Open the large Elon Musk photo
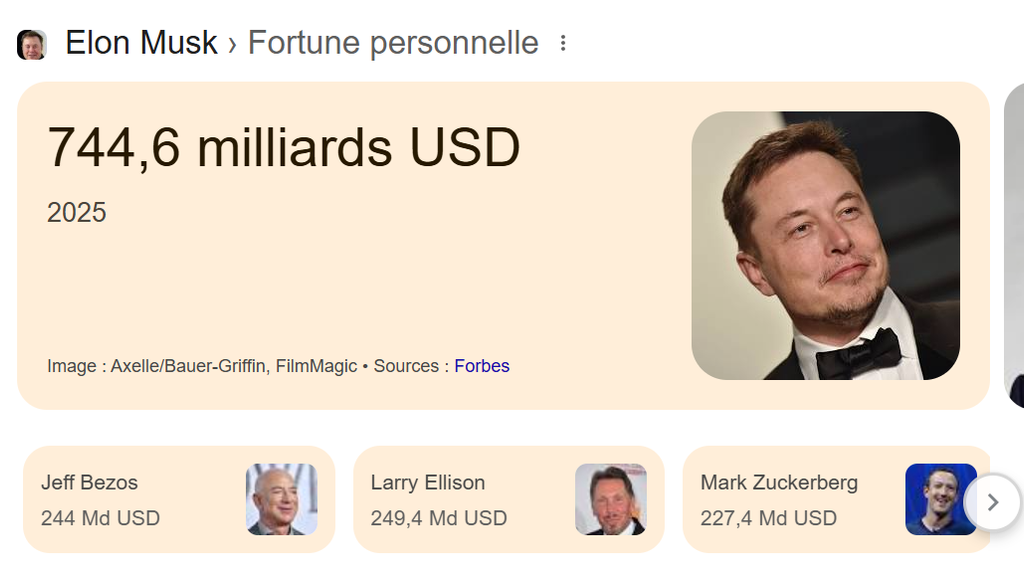The width and height of the screenshot is (1024, 579). point(825,245)
